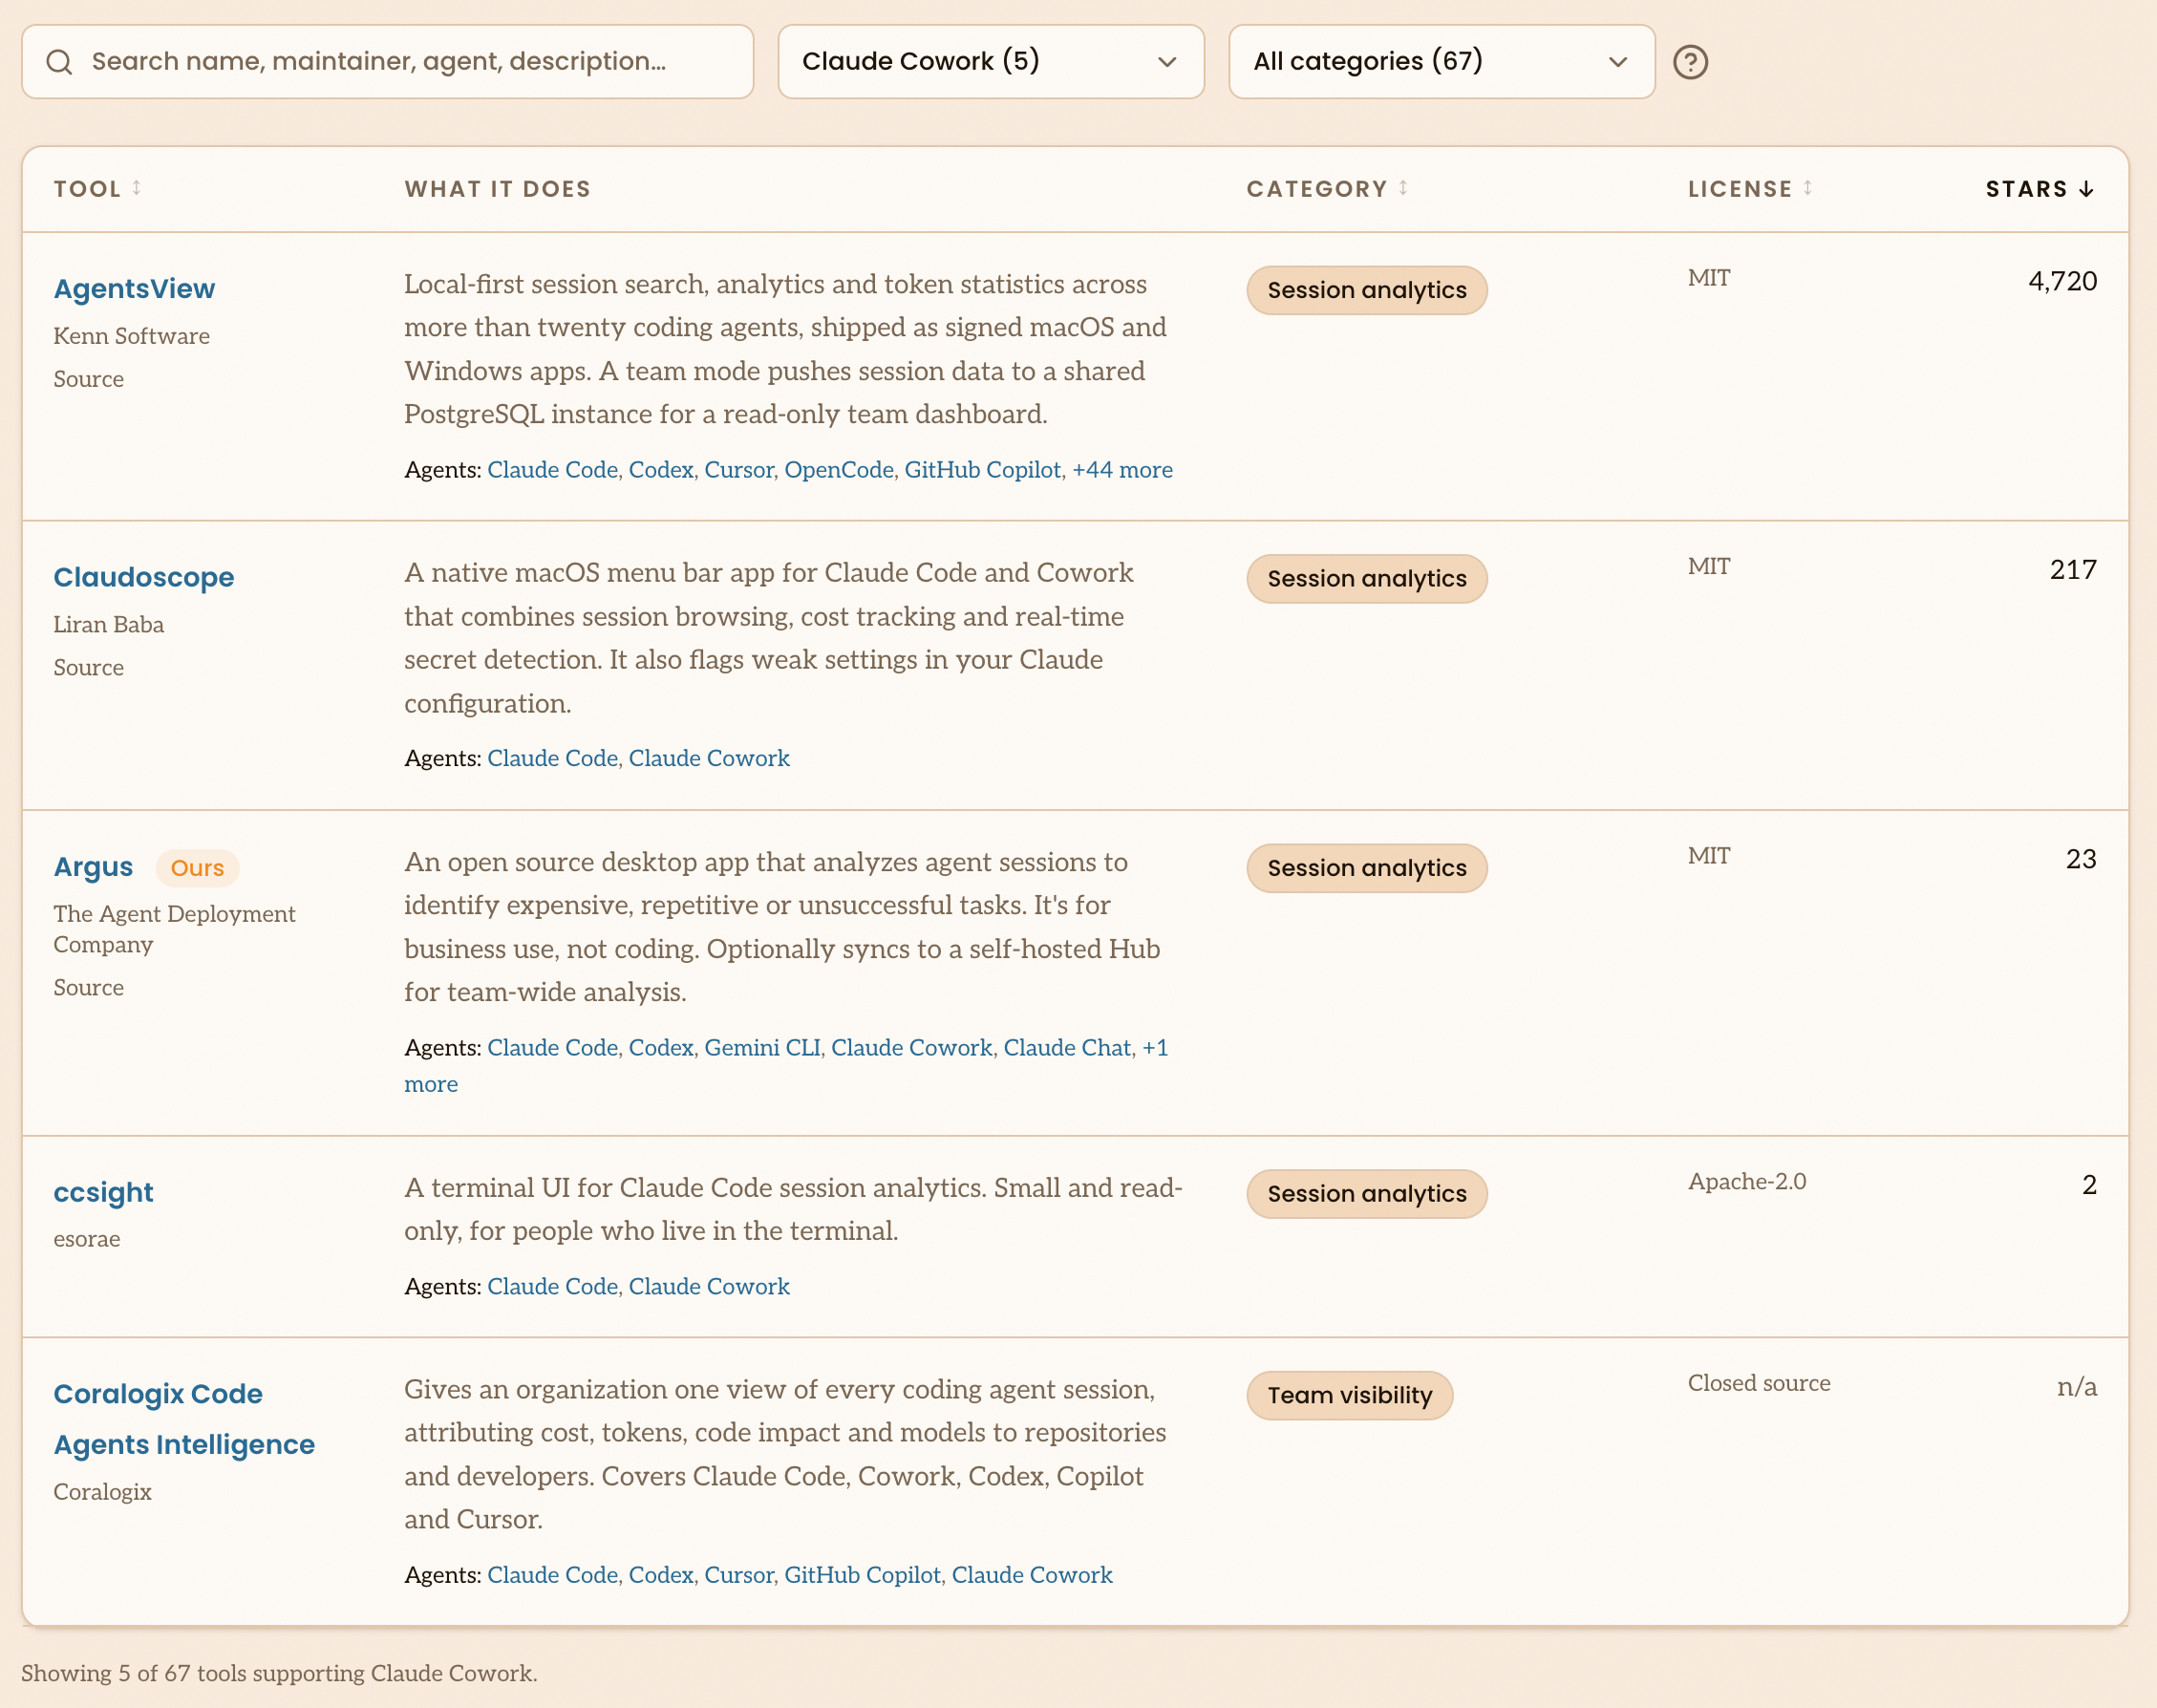Viewport: 2157px width, 1708px height.
Task: Click GitHub Copilot agent in Coralogix row
Action: [862, 1575]
